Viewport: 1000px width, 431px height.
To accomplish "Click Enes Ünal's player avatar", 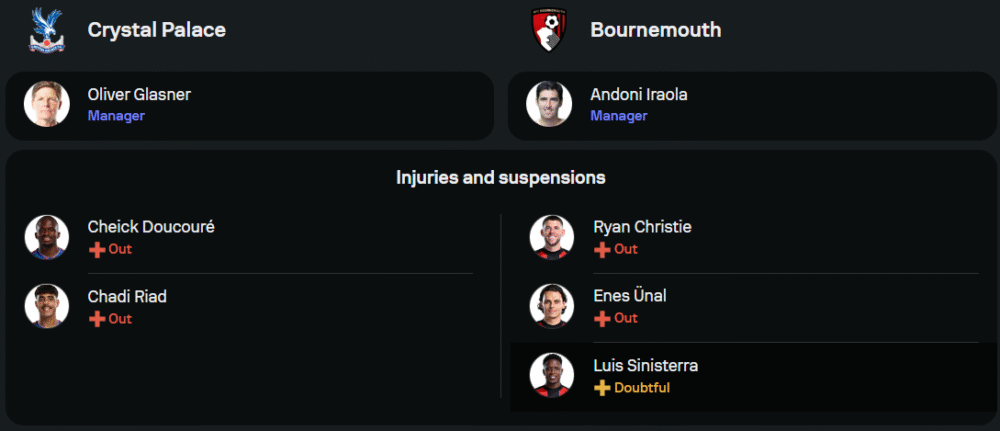I will (x=552, y=306).
